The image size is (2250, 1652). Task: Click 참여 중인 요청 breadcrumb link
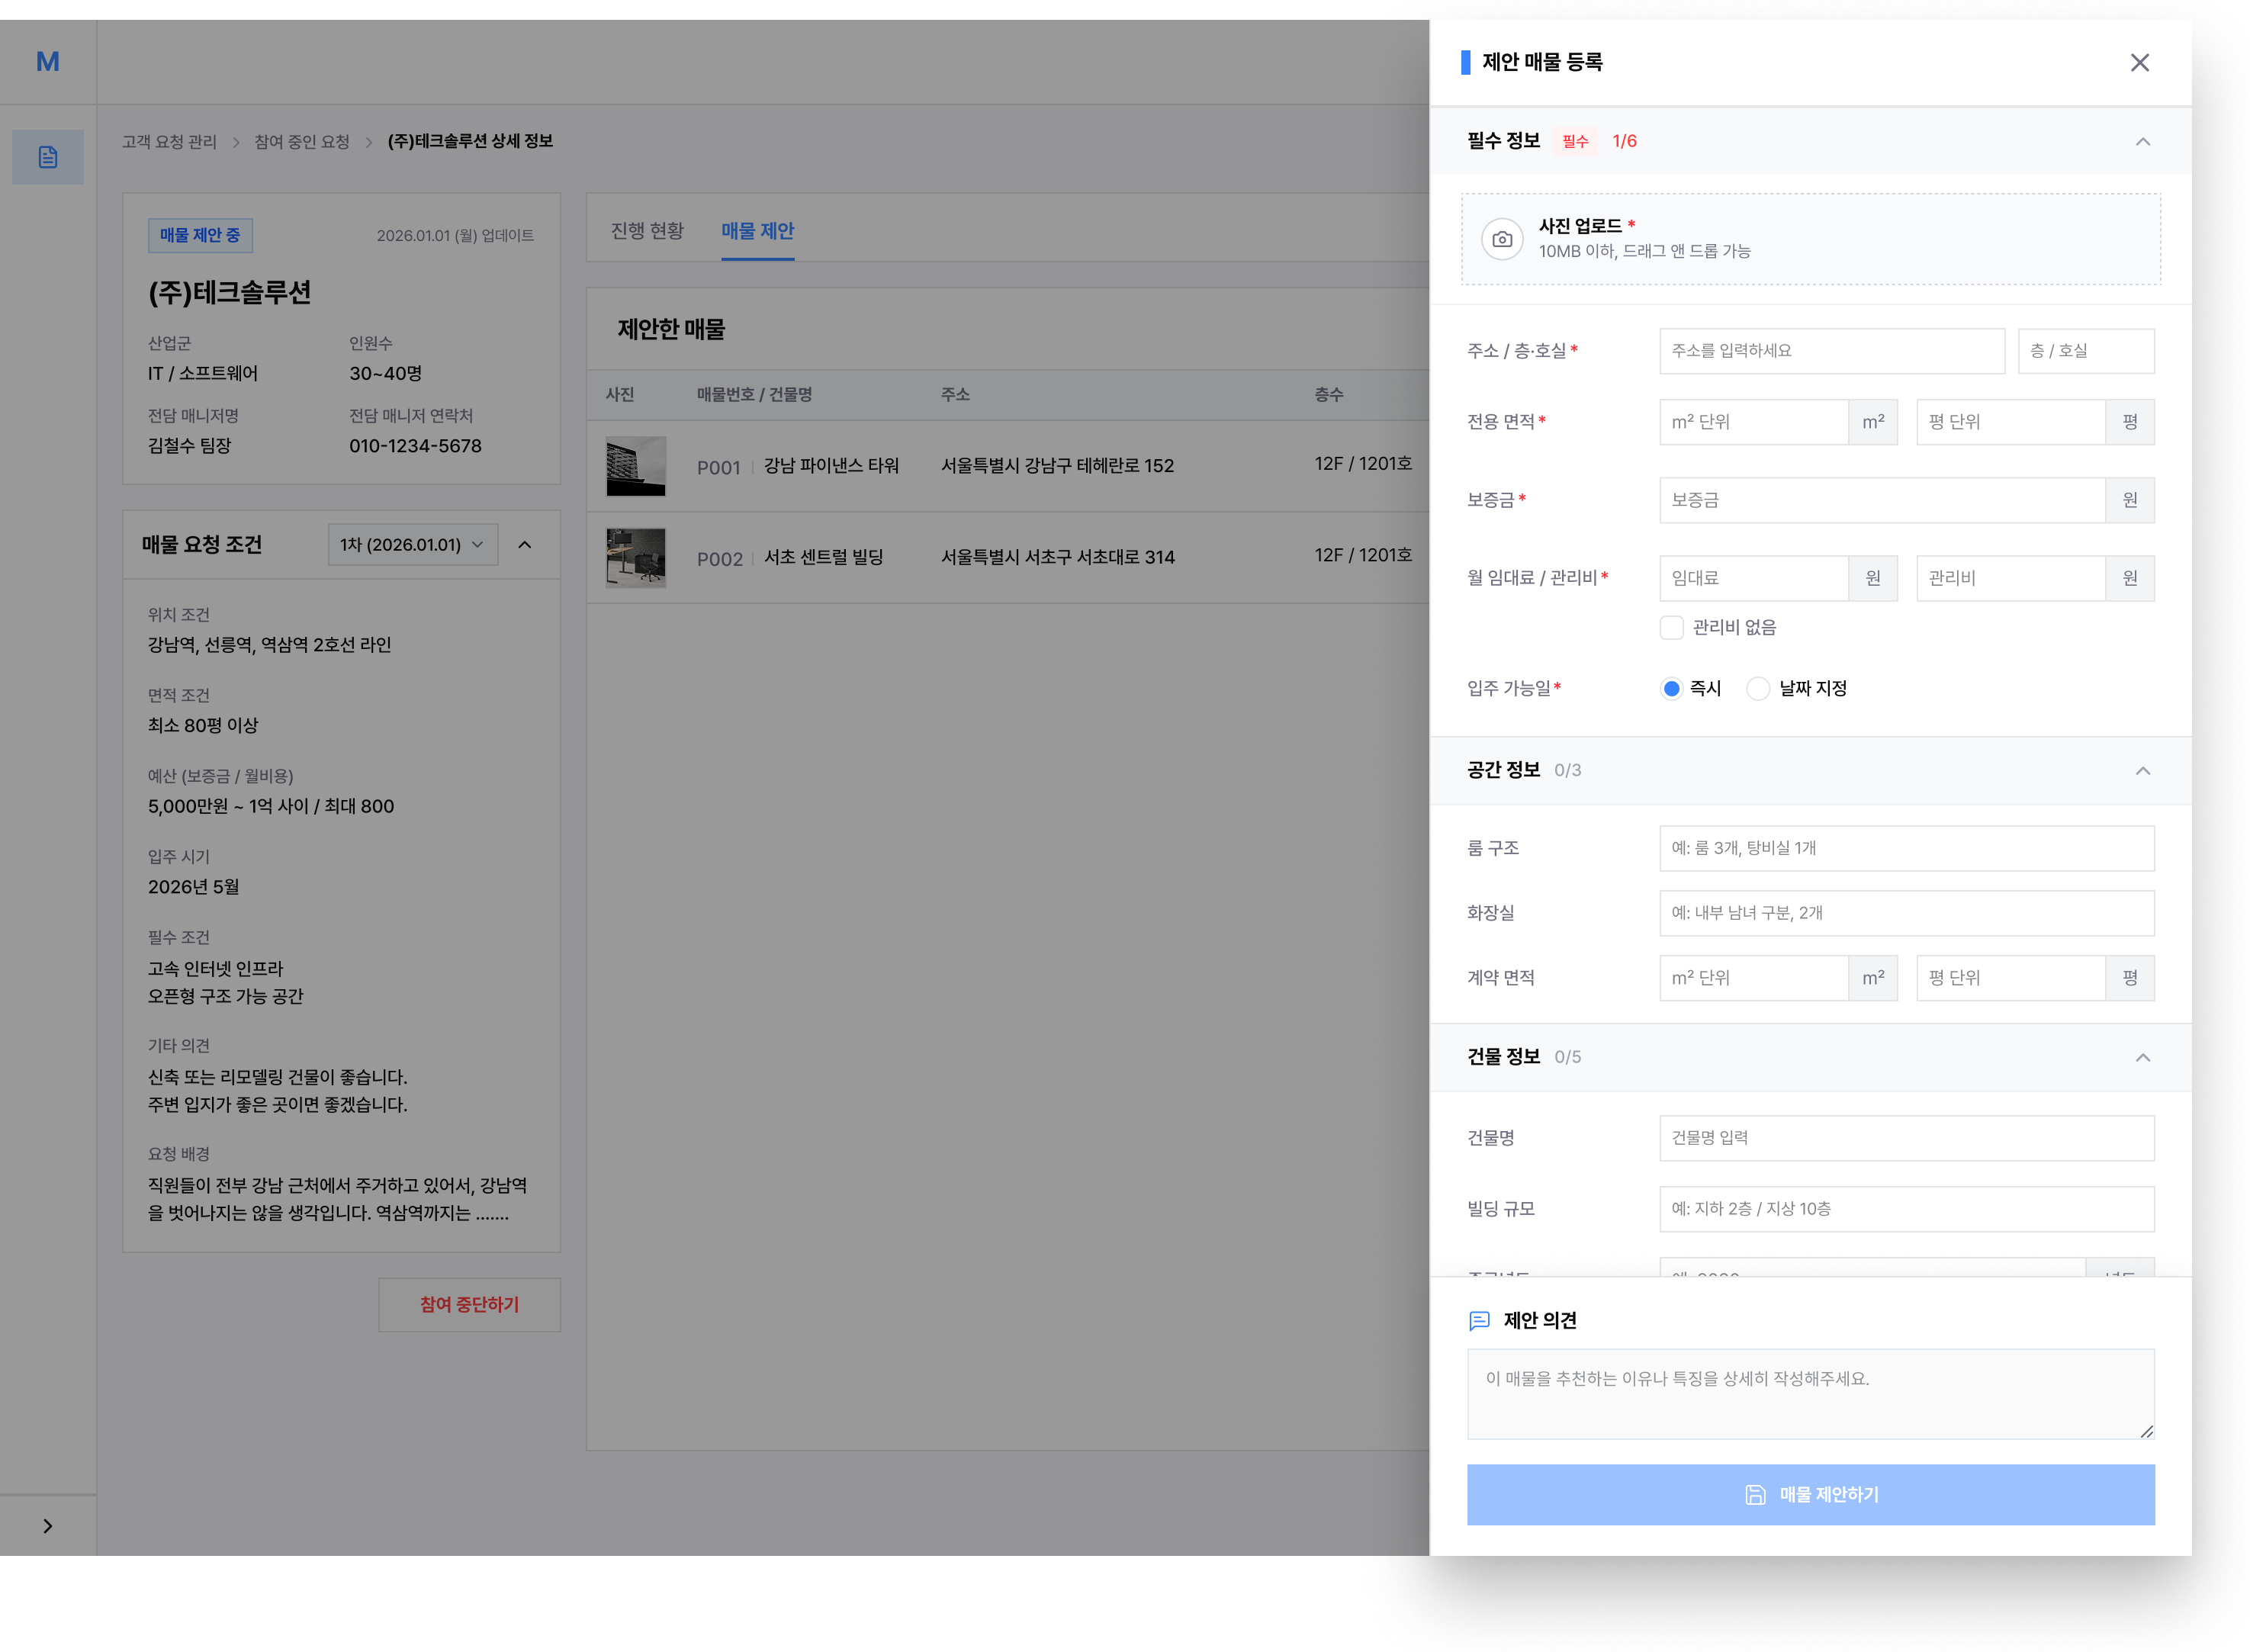[302, 142]
